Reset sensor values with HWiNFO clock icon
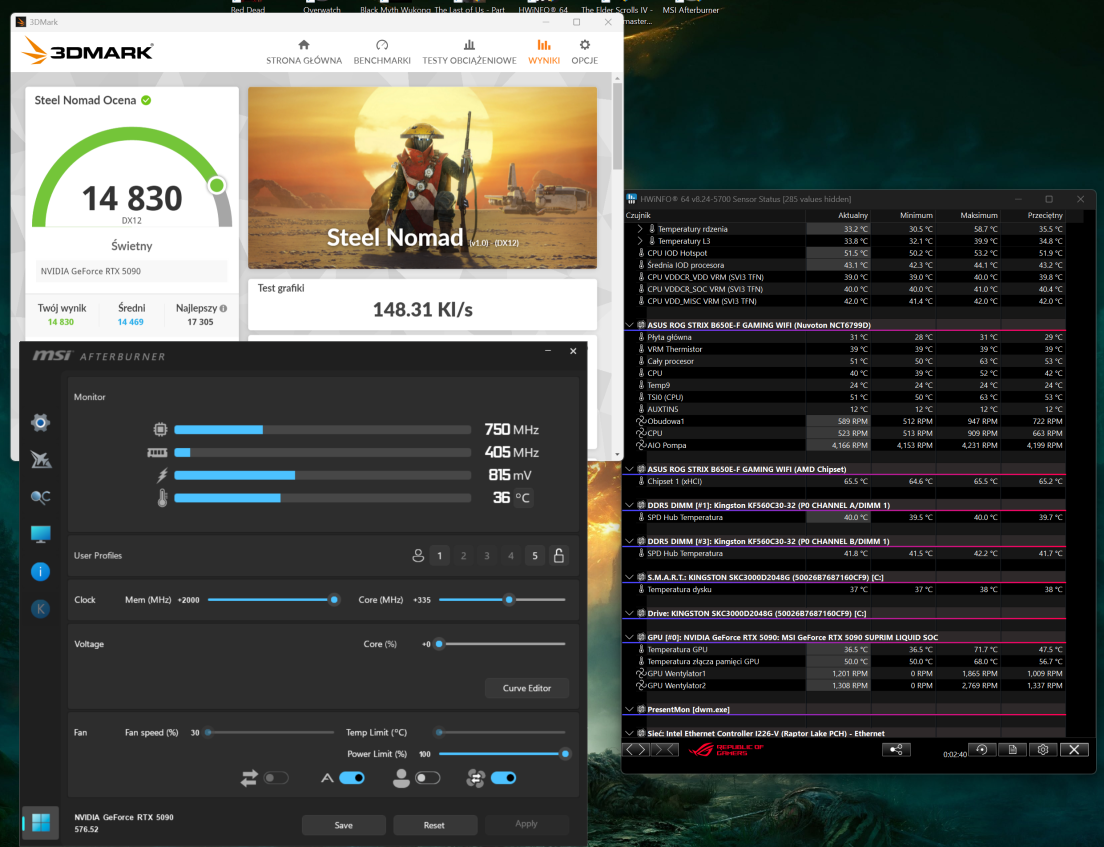The image size is (1104, 847). point(981,749)
